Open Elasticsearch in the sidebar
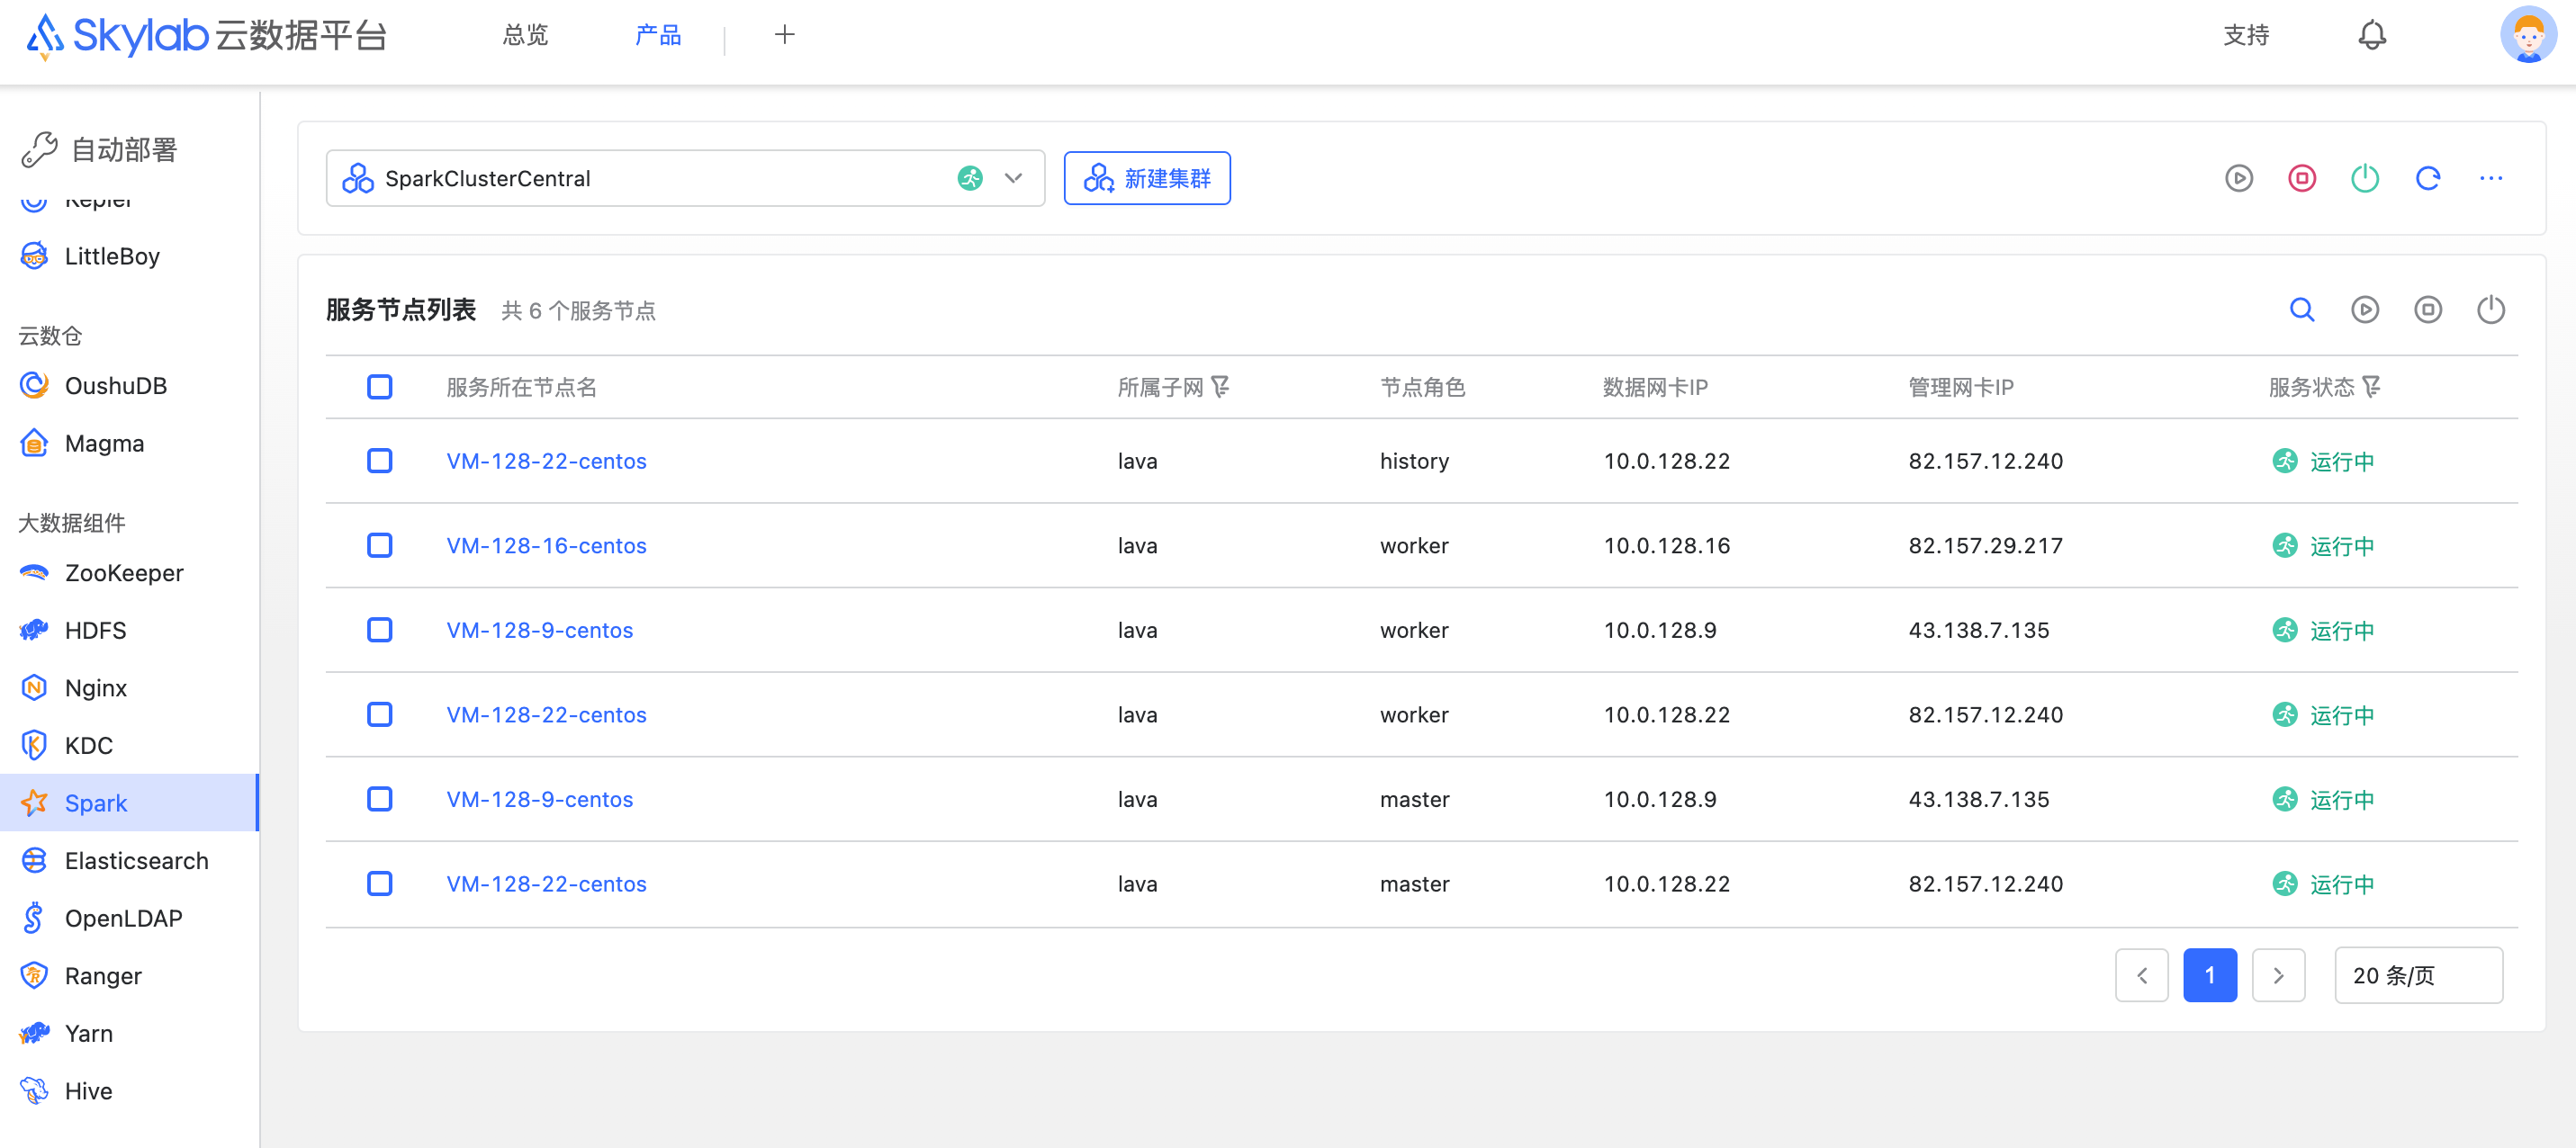2576x1148 pixels. coord(130,861)
